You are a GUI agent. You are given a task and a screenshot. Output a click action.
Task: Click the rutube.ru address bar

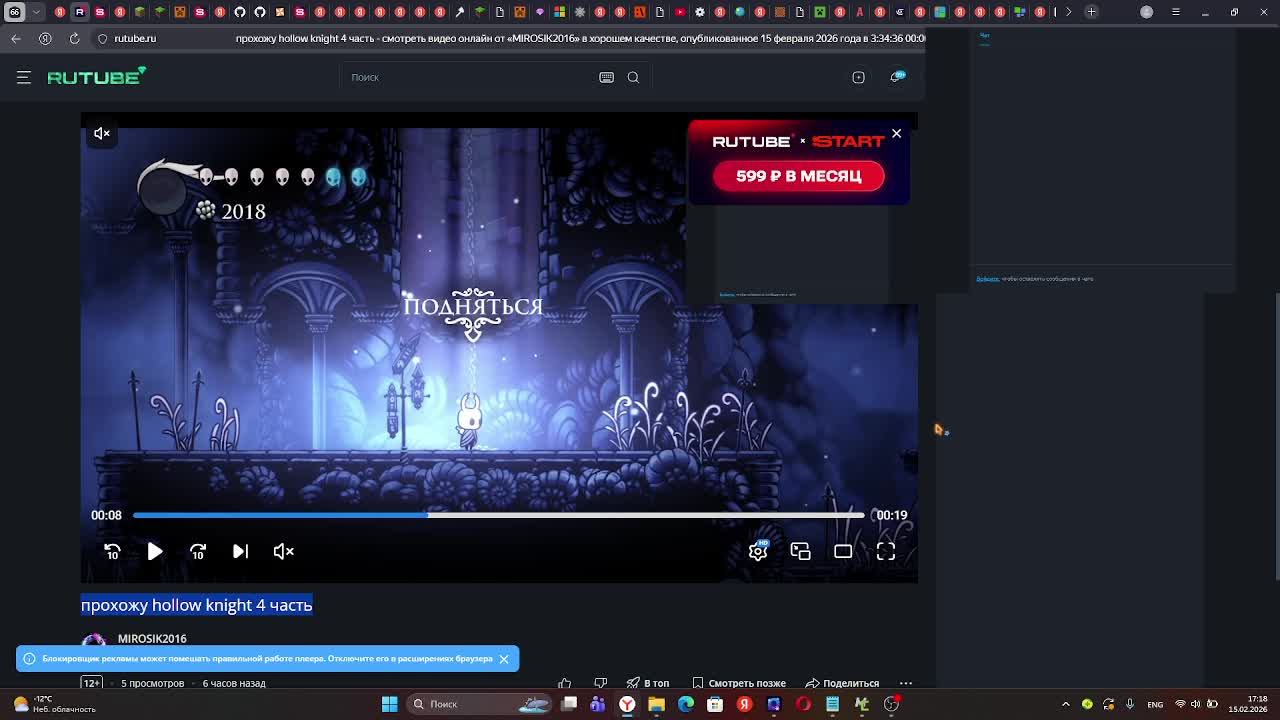135,38
